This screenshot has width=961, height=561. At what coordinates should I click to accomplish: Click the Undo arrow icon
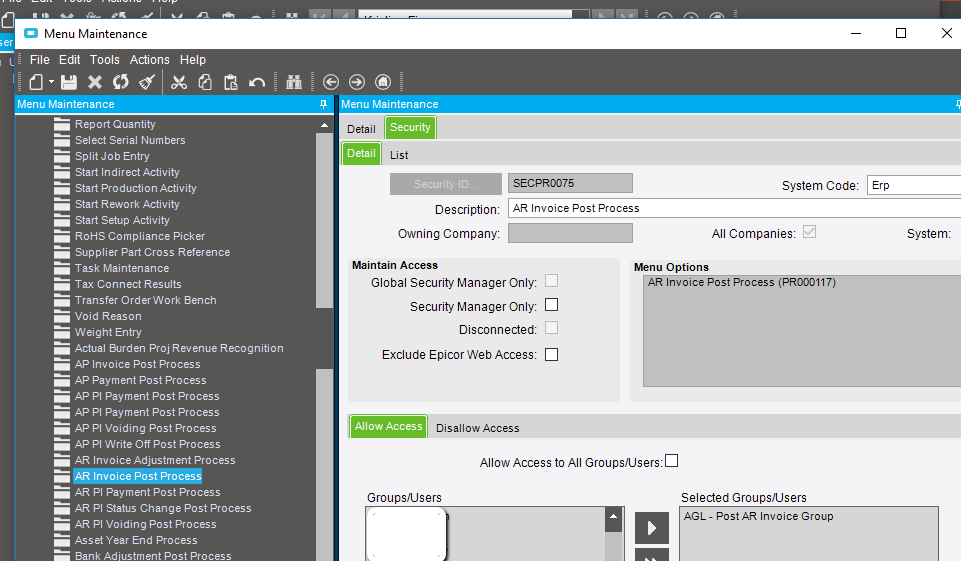[x=257, y=82]
